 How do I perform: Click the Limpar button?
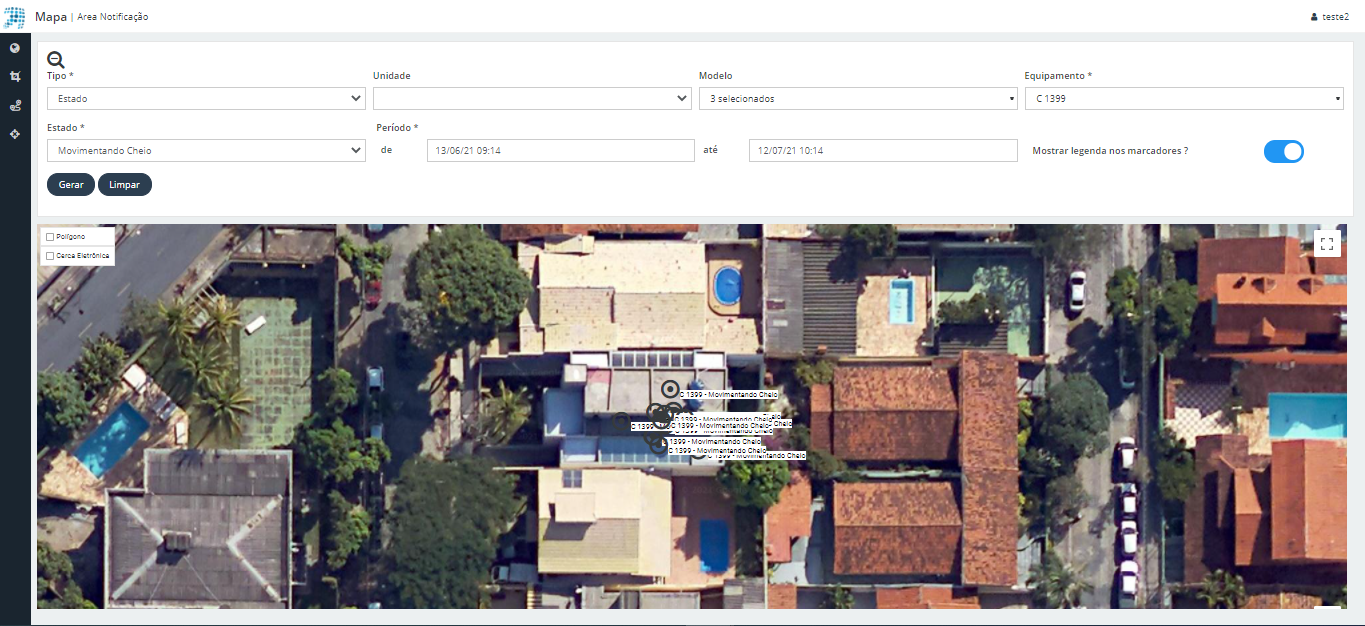(x=125, y=185)
